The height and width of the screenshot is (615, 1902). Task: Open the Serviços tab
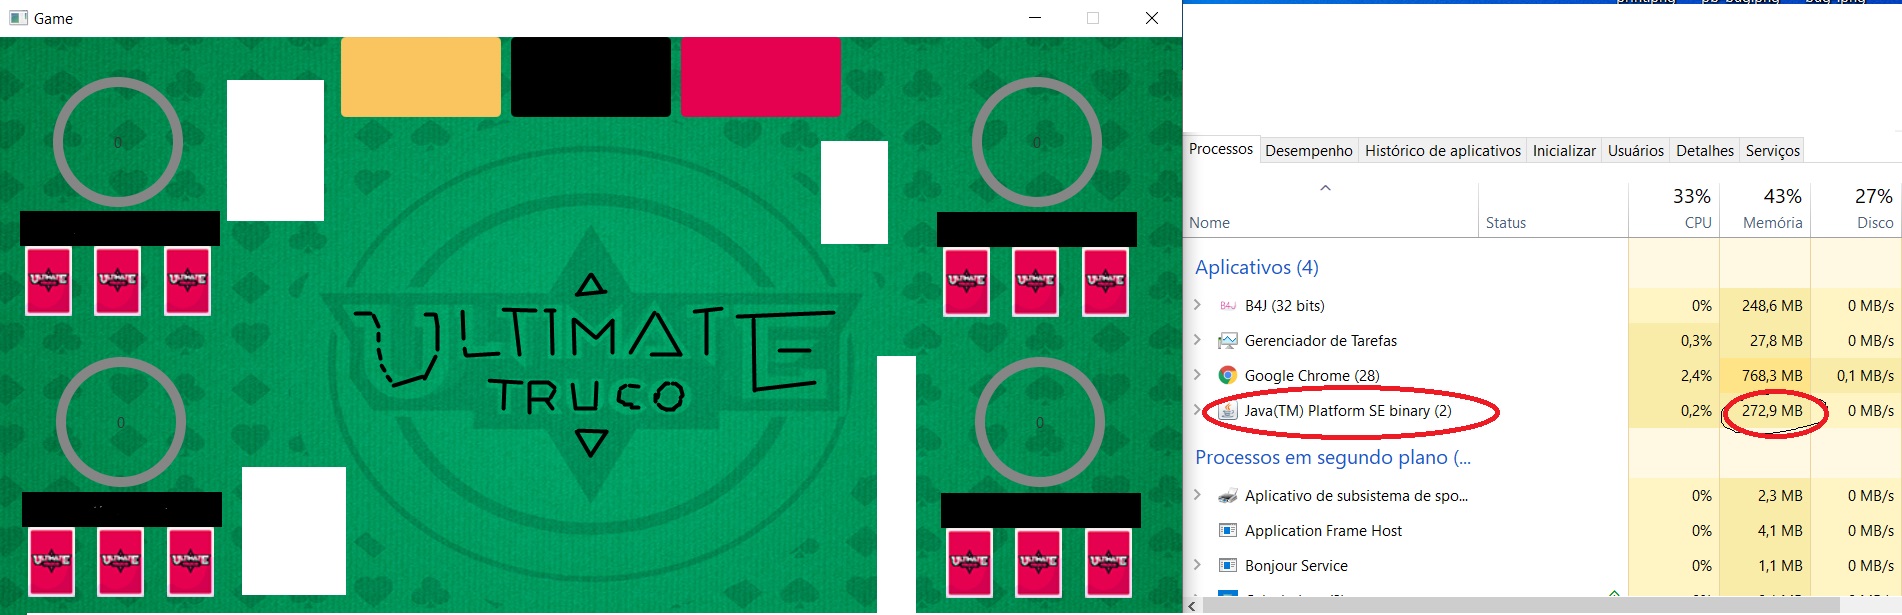click(1772, 151)
